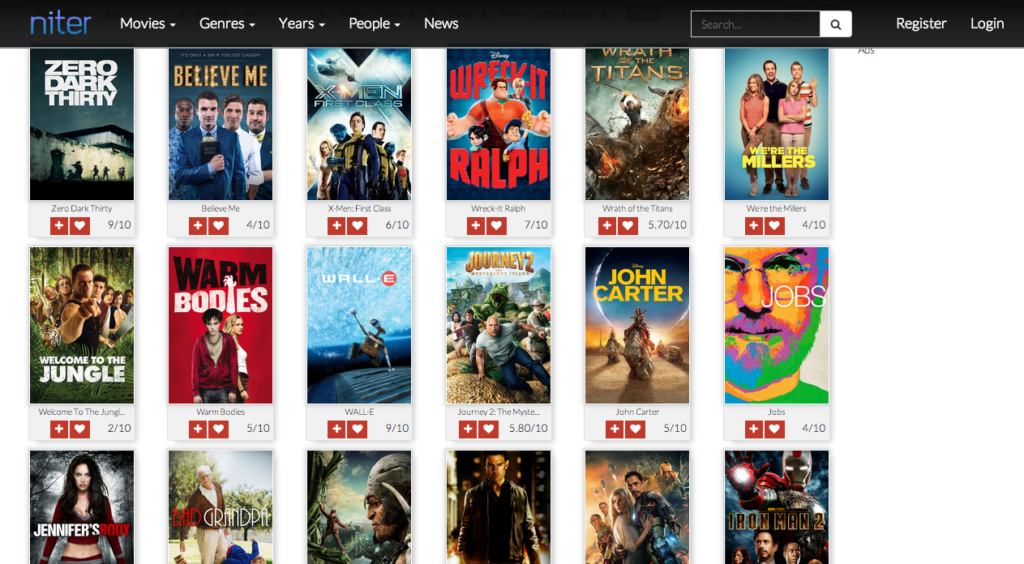Click the search magnifier button
The image size is (1024, 564).
pyautogui.click(x=835, y=24)
